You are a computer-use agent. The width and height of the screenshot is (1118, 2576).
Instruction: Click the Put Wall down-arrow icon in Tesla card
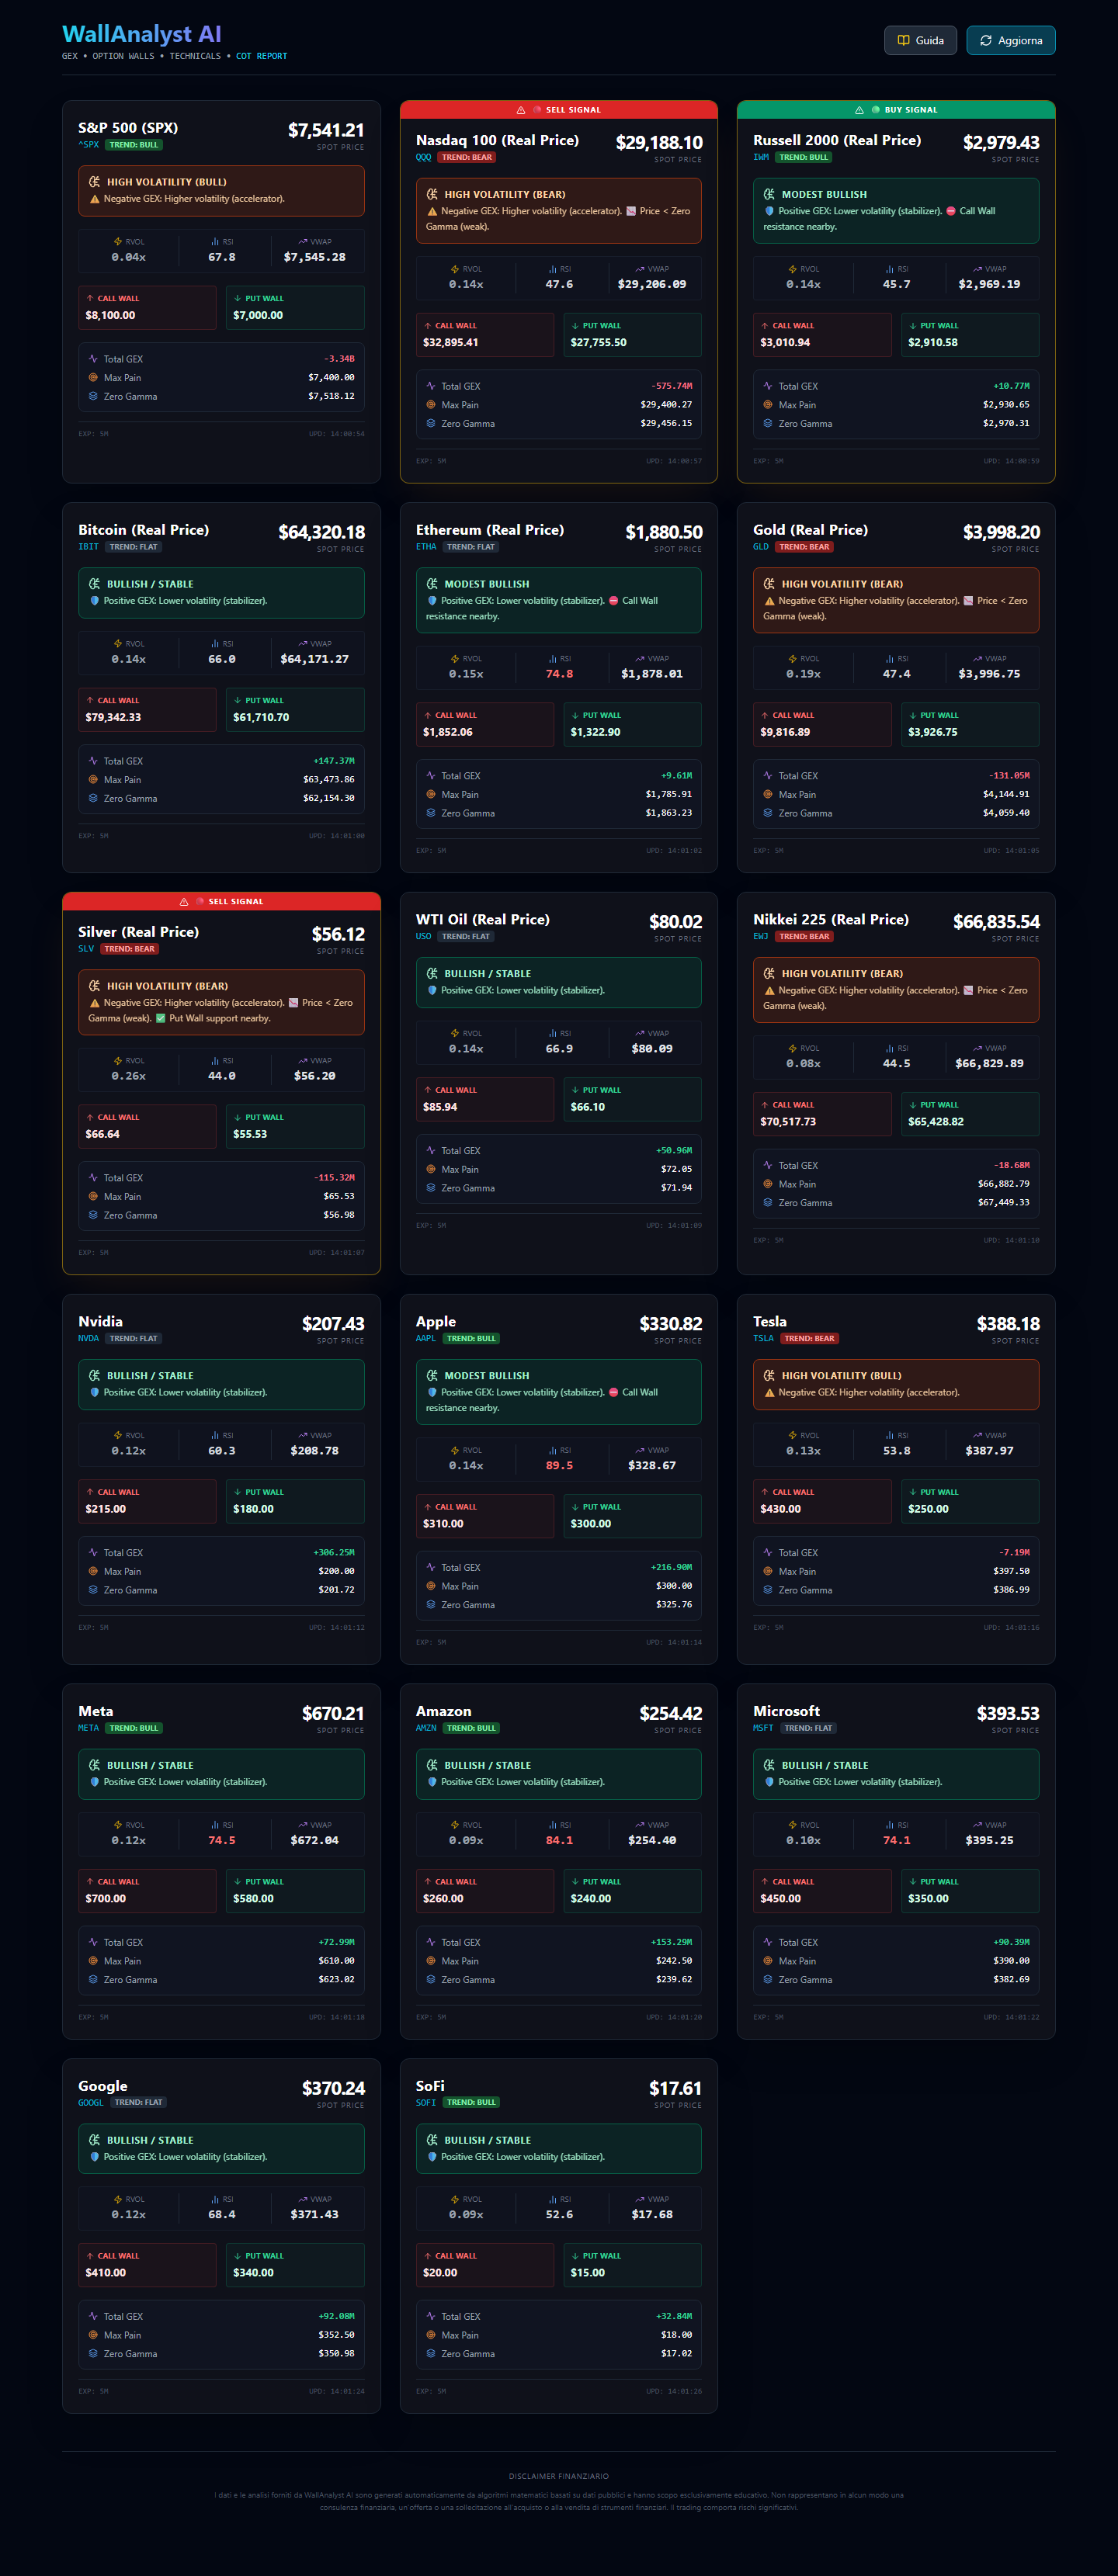(912, 1492)
